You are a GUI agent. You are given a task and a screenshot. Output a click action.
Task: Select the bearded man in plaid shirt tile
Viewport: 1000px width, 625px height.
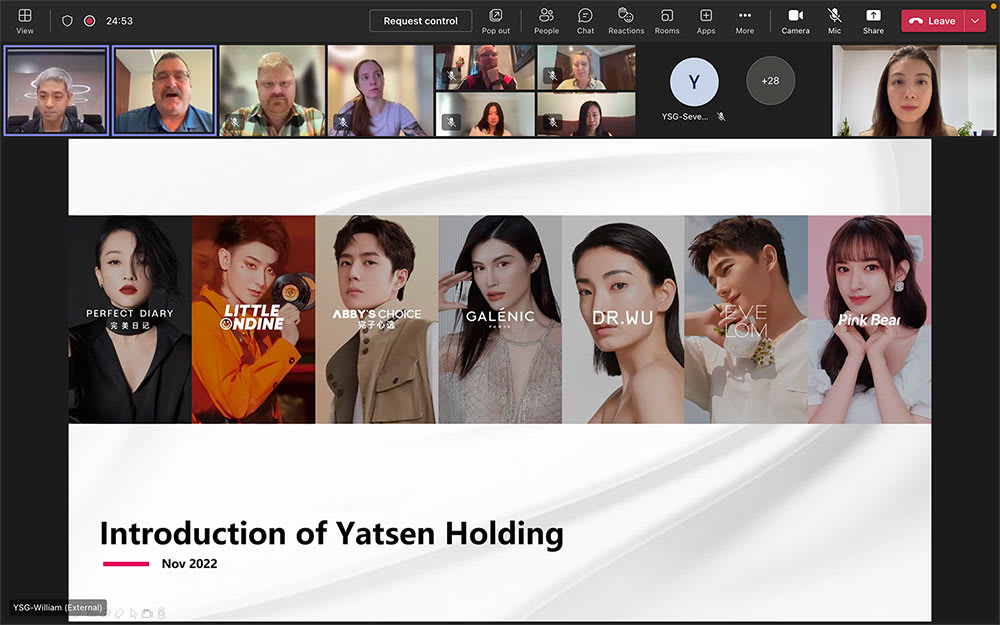coord(272,91)
